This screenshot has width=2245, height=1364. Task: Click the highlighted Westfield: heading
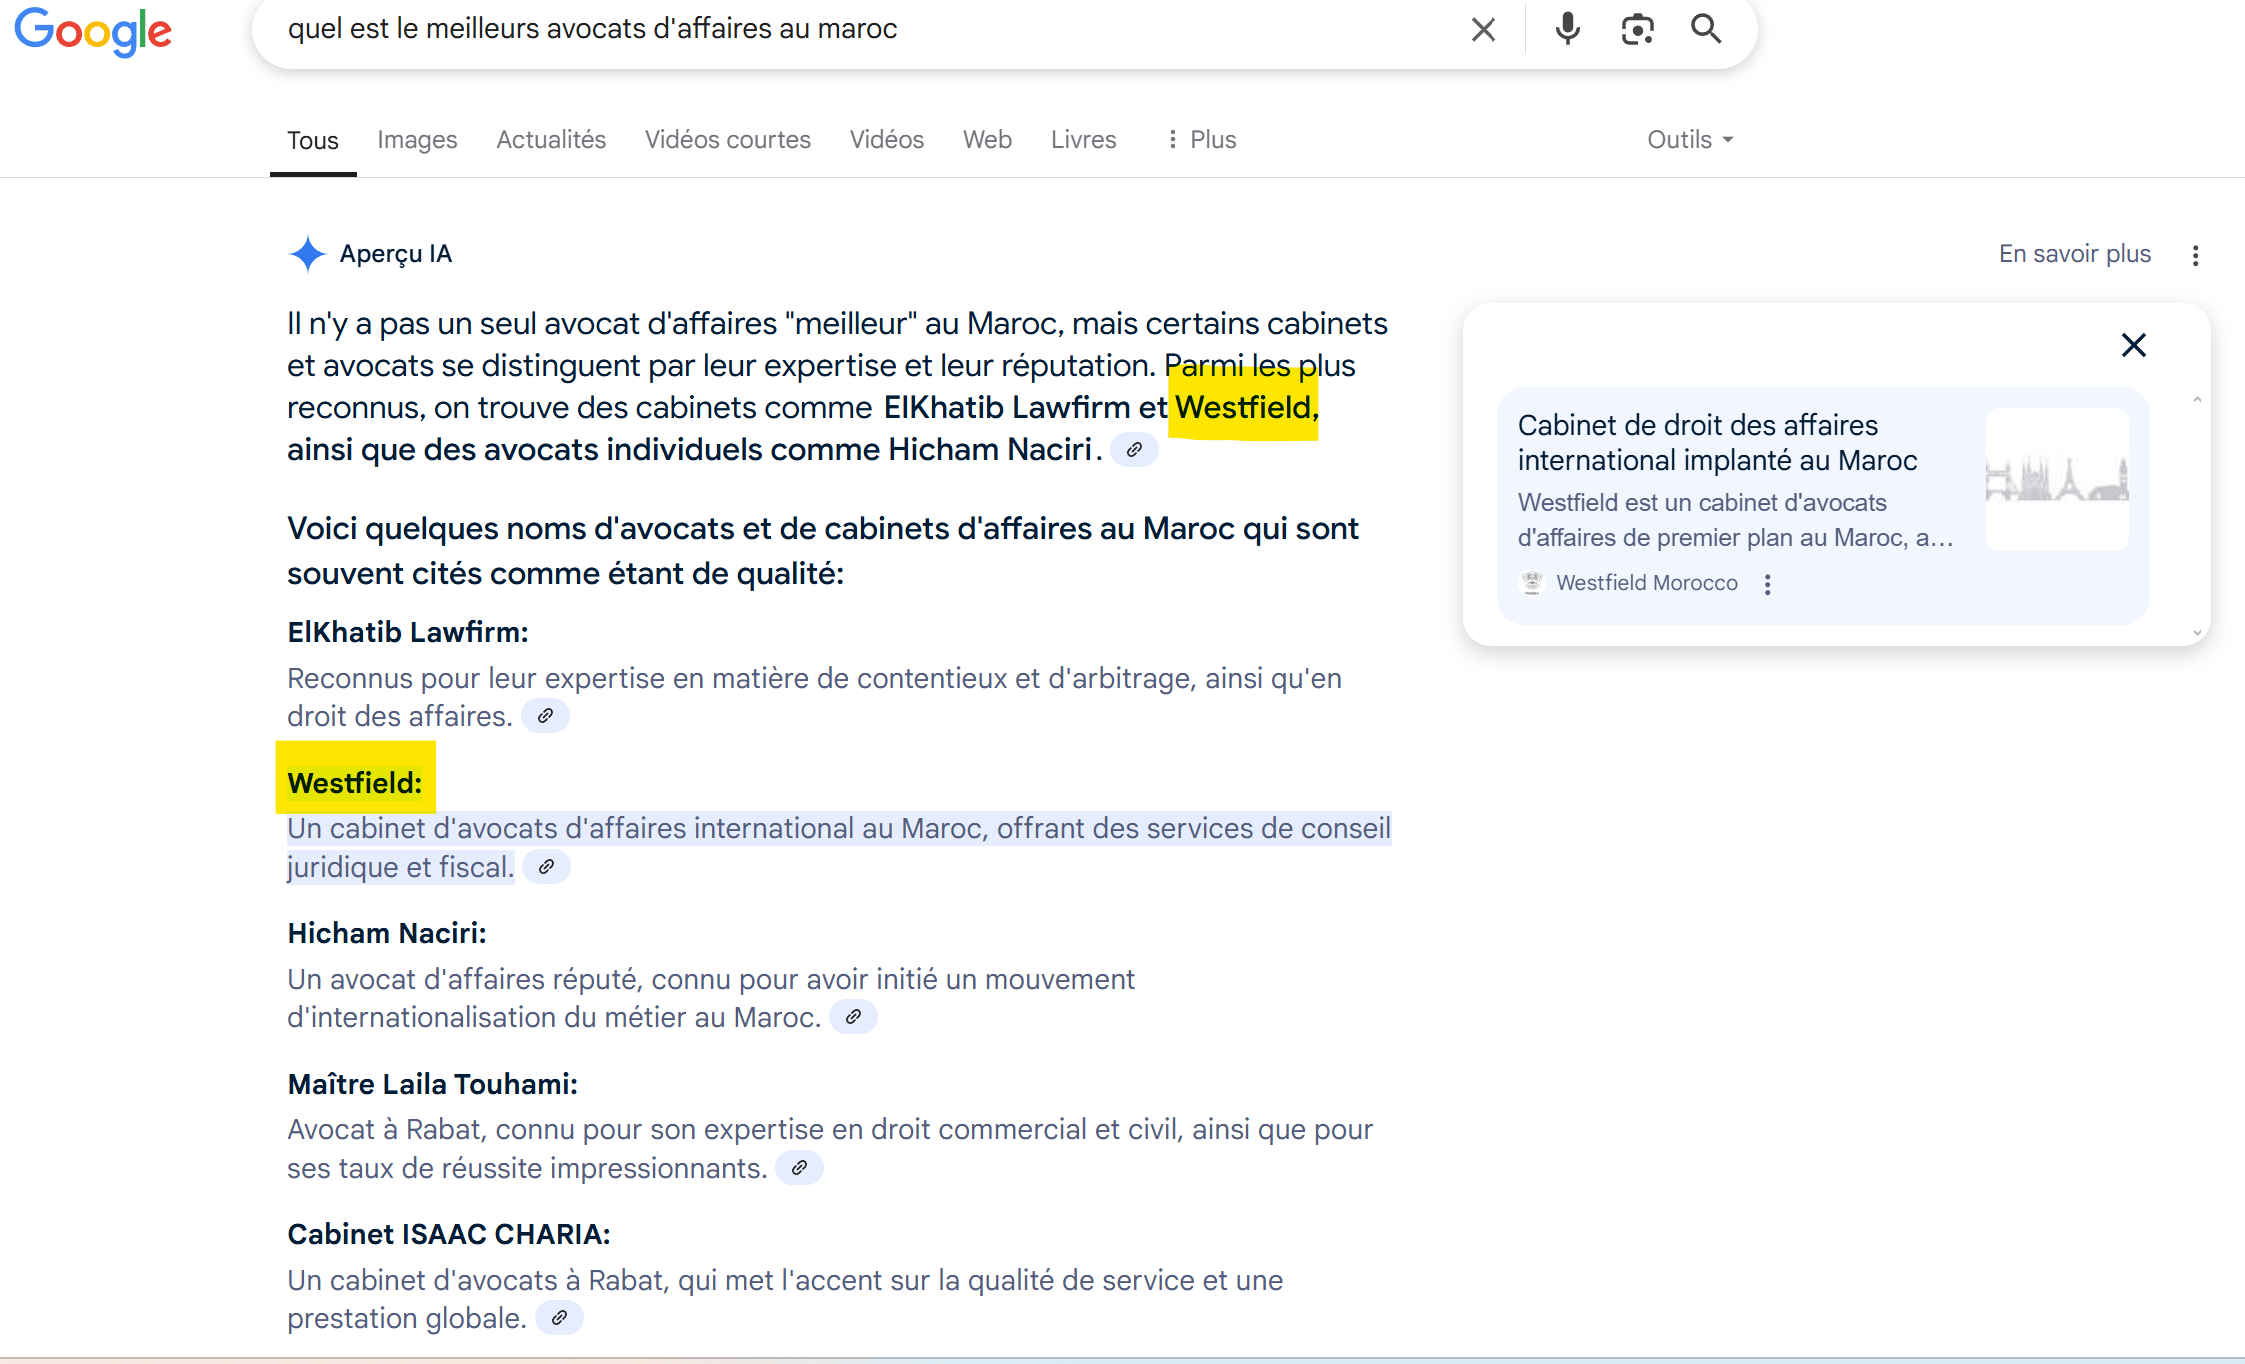click(x=355, y=783)
